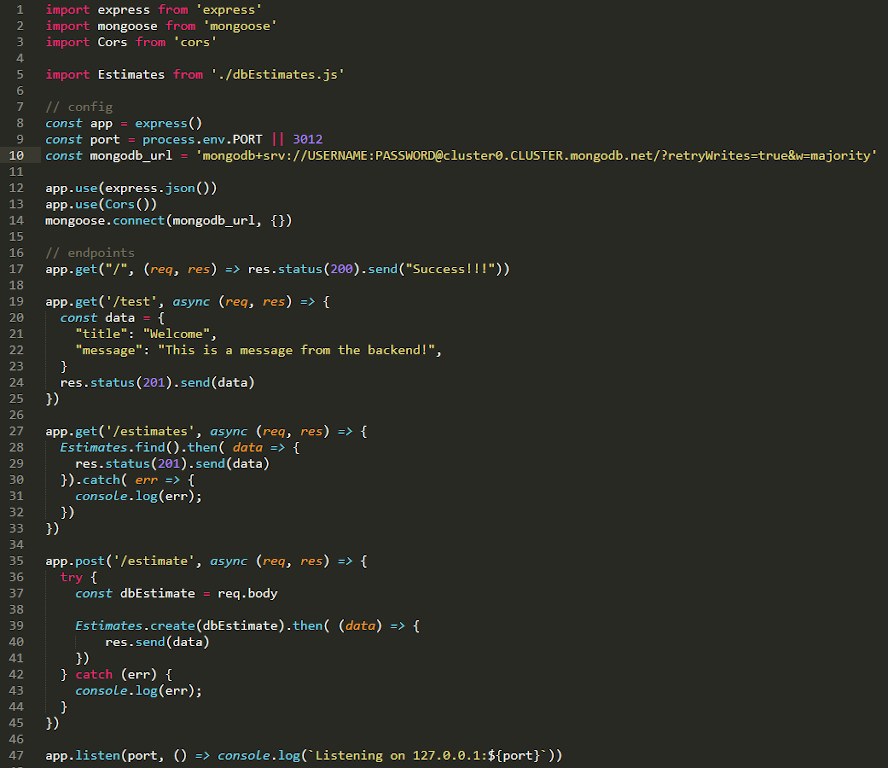The width and height of the screenshot is (888, 768).
Task: Click the '/estimates' route string
Action: pyautogui.click(x=150, y=431)
